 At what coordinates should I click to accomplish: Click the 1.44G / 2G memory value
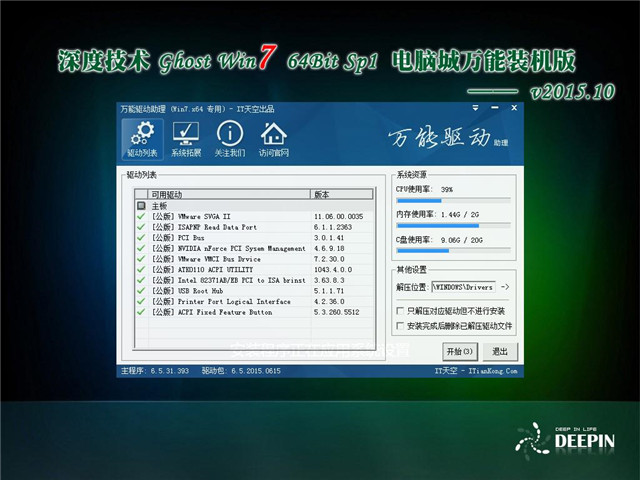tap(460, 214)
